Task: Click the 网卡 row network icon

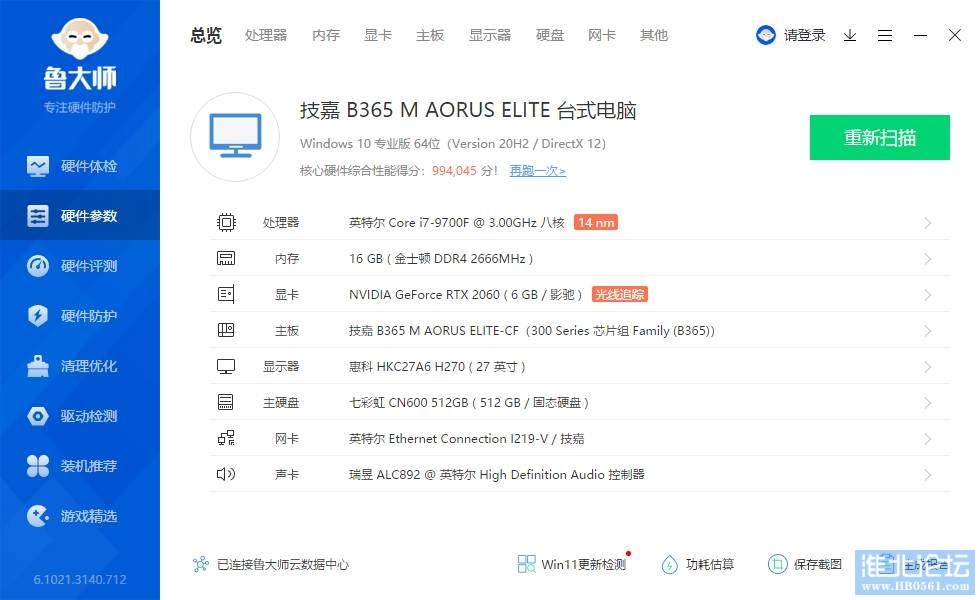Action: coord(226,438)
